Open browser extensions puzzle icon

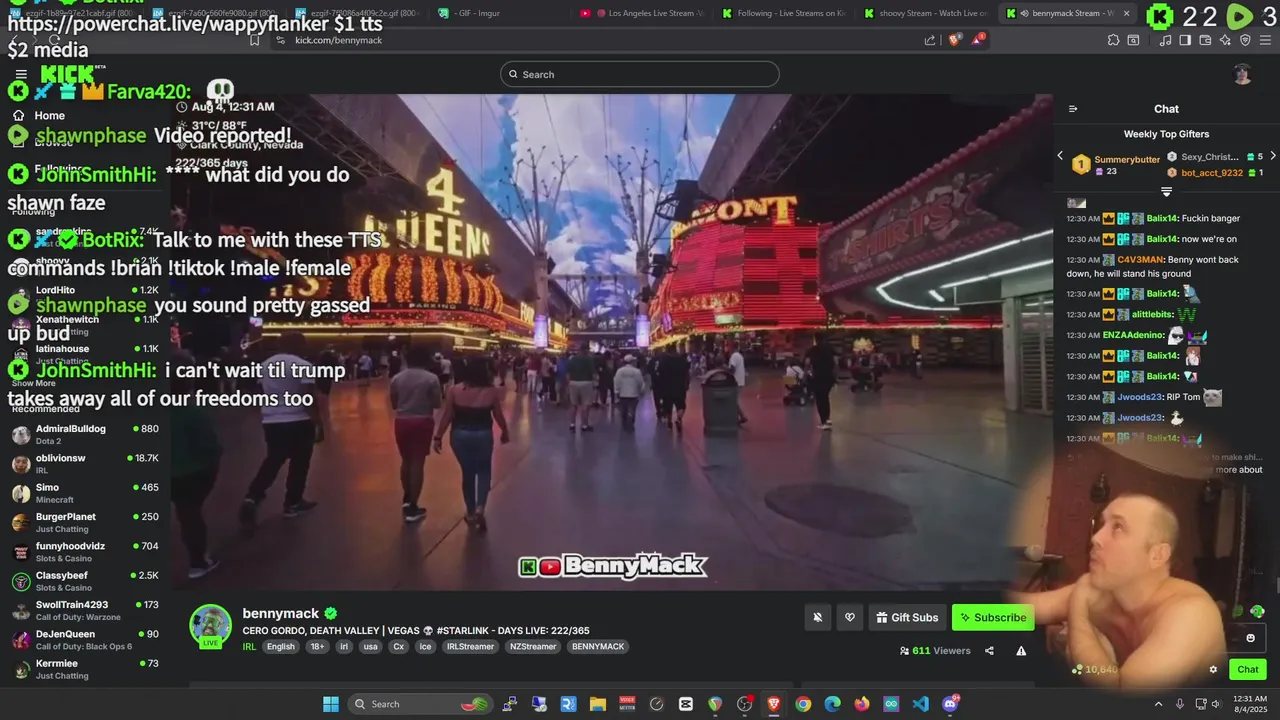tap(1113, 40)
